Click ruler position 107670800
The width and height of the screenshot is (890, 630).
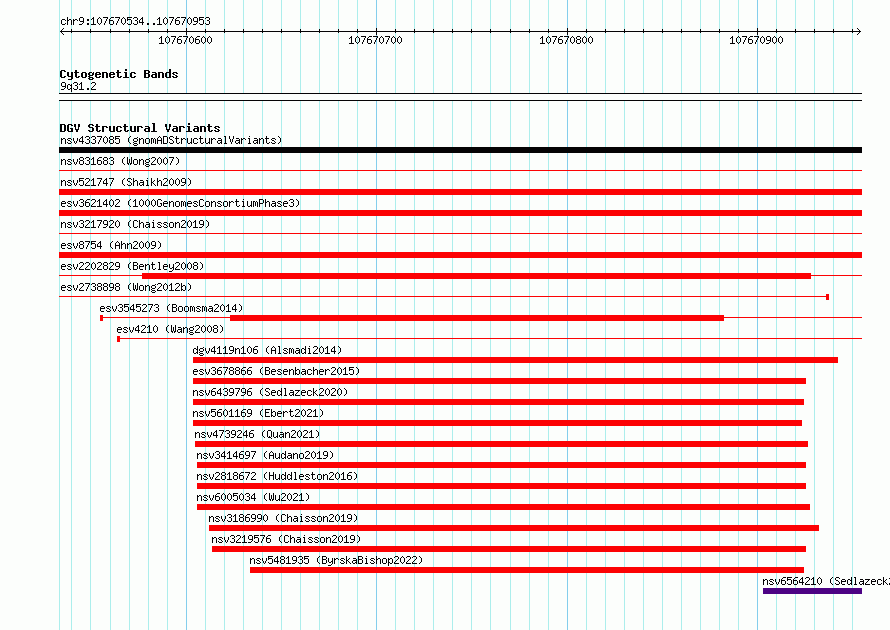566,40
